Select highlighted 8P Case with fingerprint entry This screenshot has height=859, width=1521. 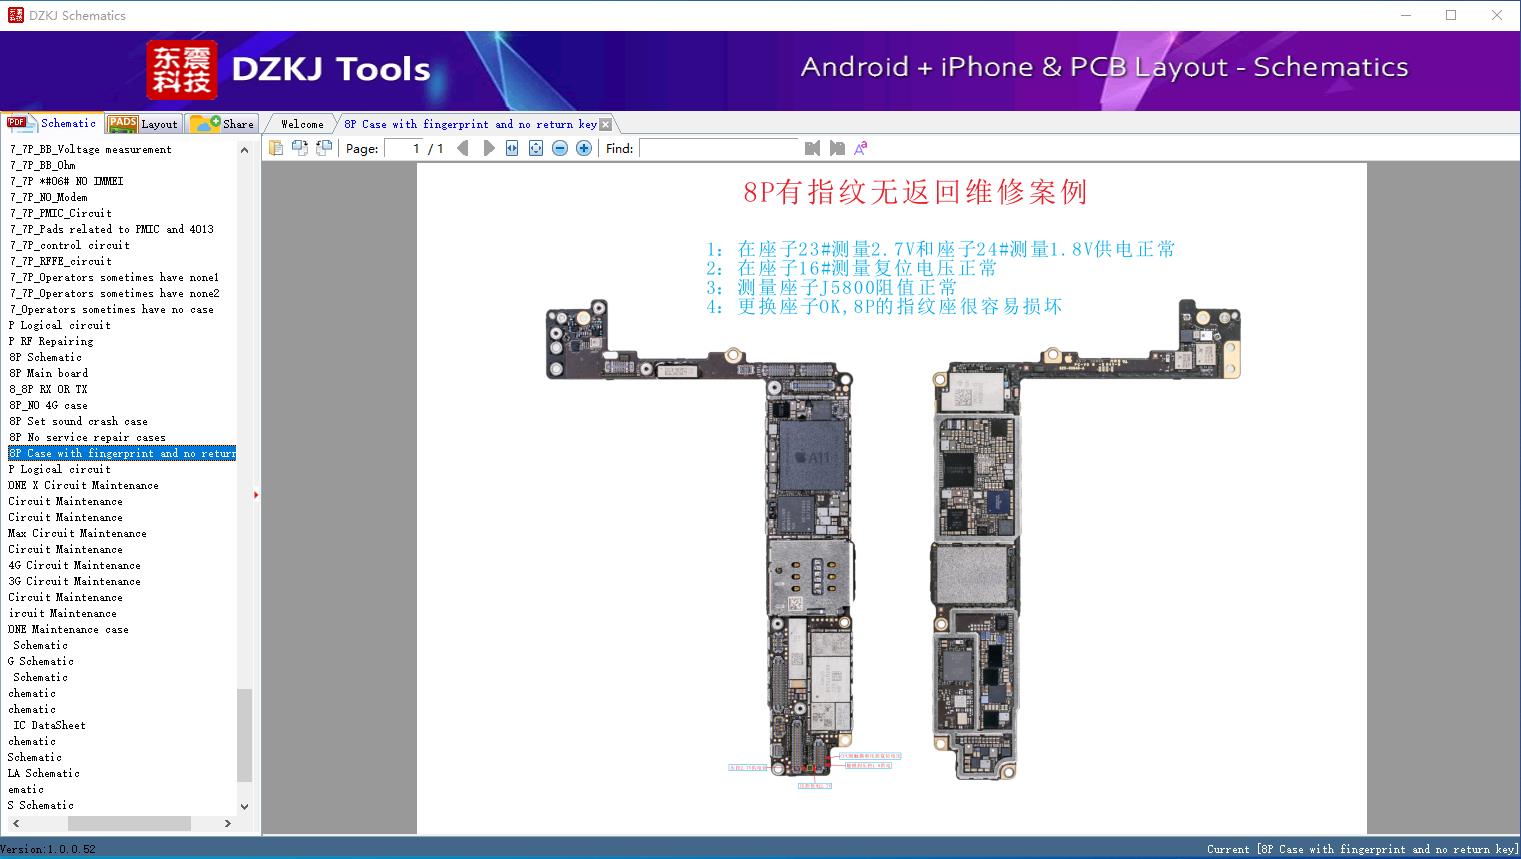pyautogui.click(x=122, y=453)
